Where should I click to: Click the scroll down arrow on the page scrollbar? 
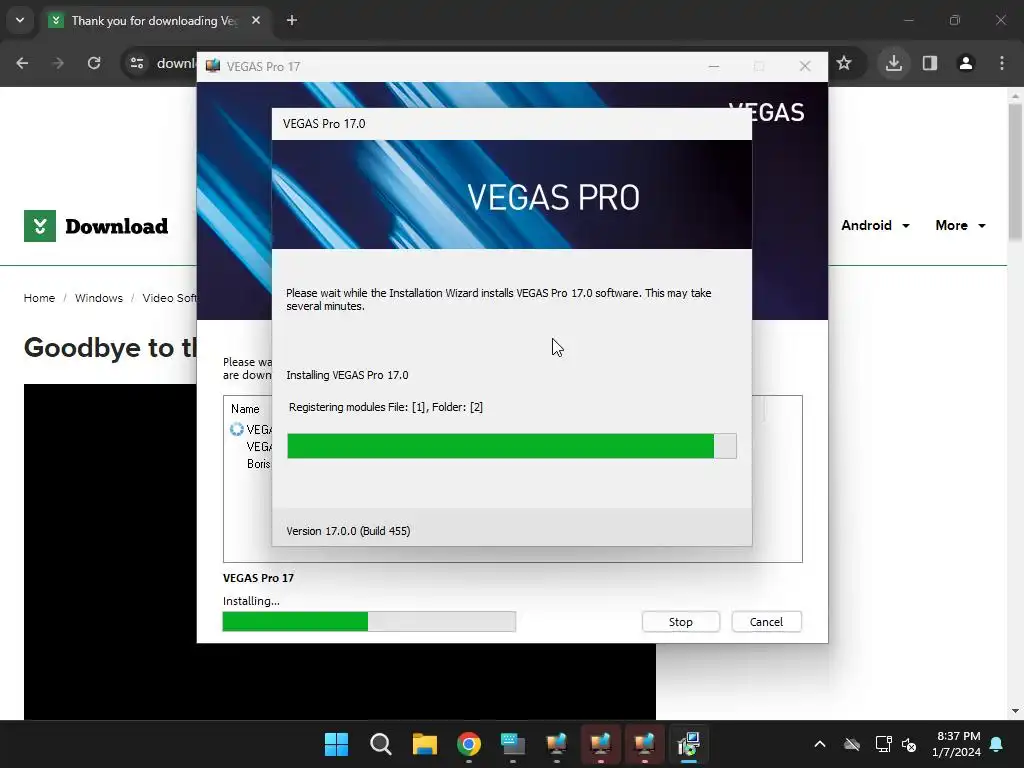click(1015, 711)
